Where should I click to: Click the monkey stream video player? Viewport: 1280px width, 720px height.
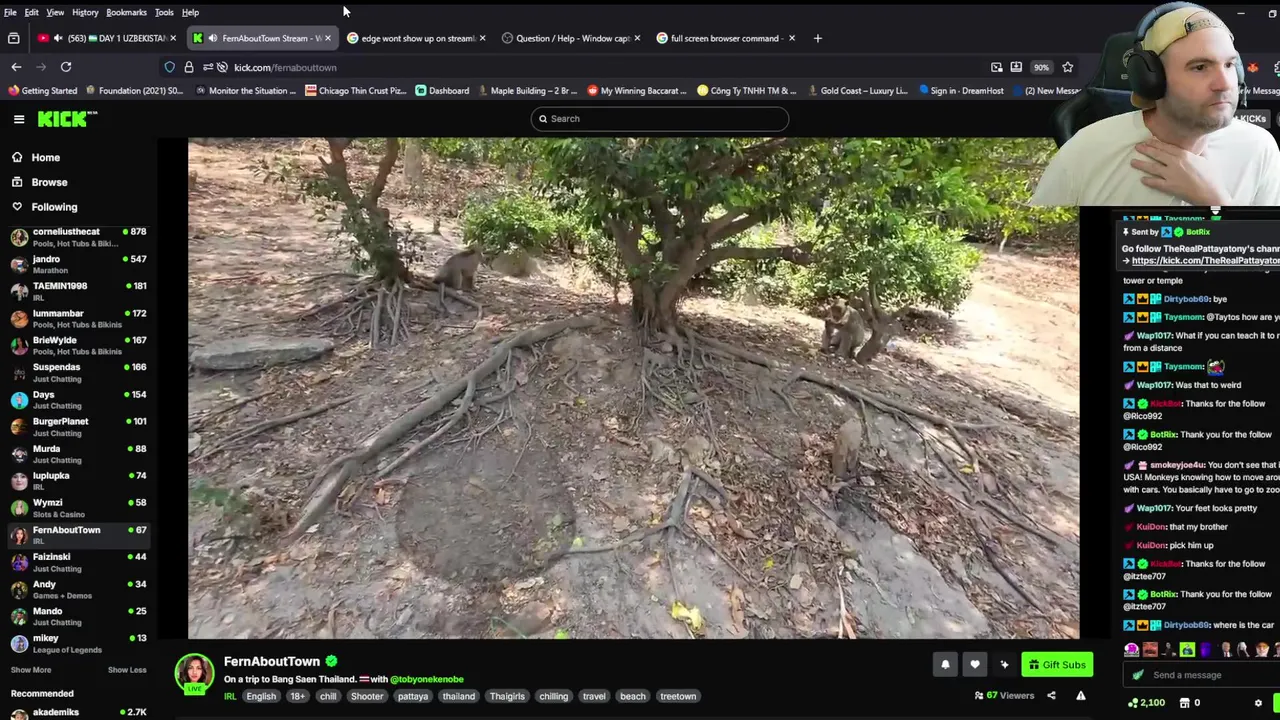[633, 388]
